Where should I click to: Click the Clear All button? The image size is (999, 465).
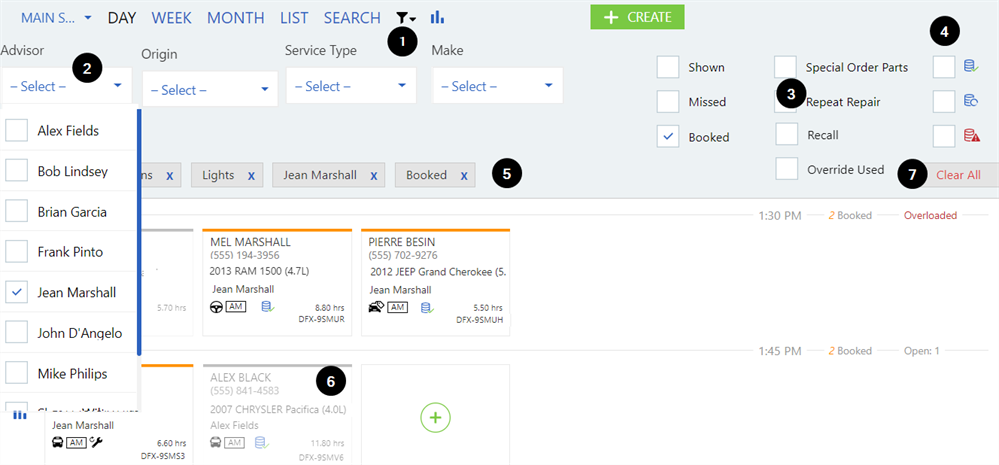tap(958, 174)
